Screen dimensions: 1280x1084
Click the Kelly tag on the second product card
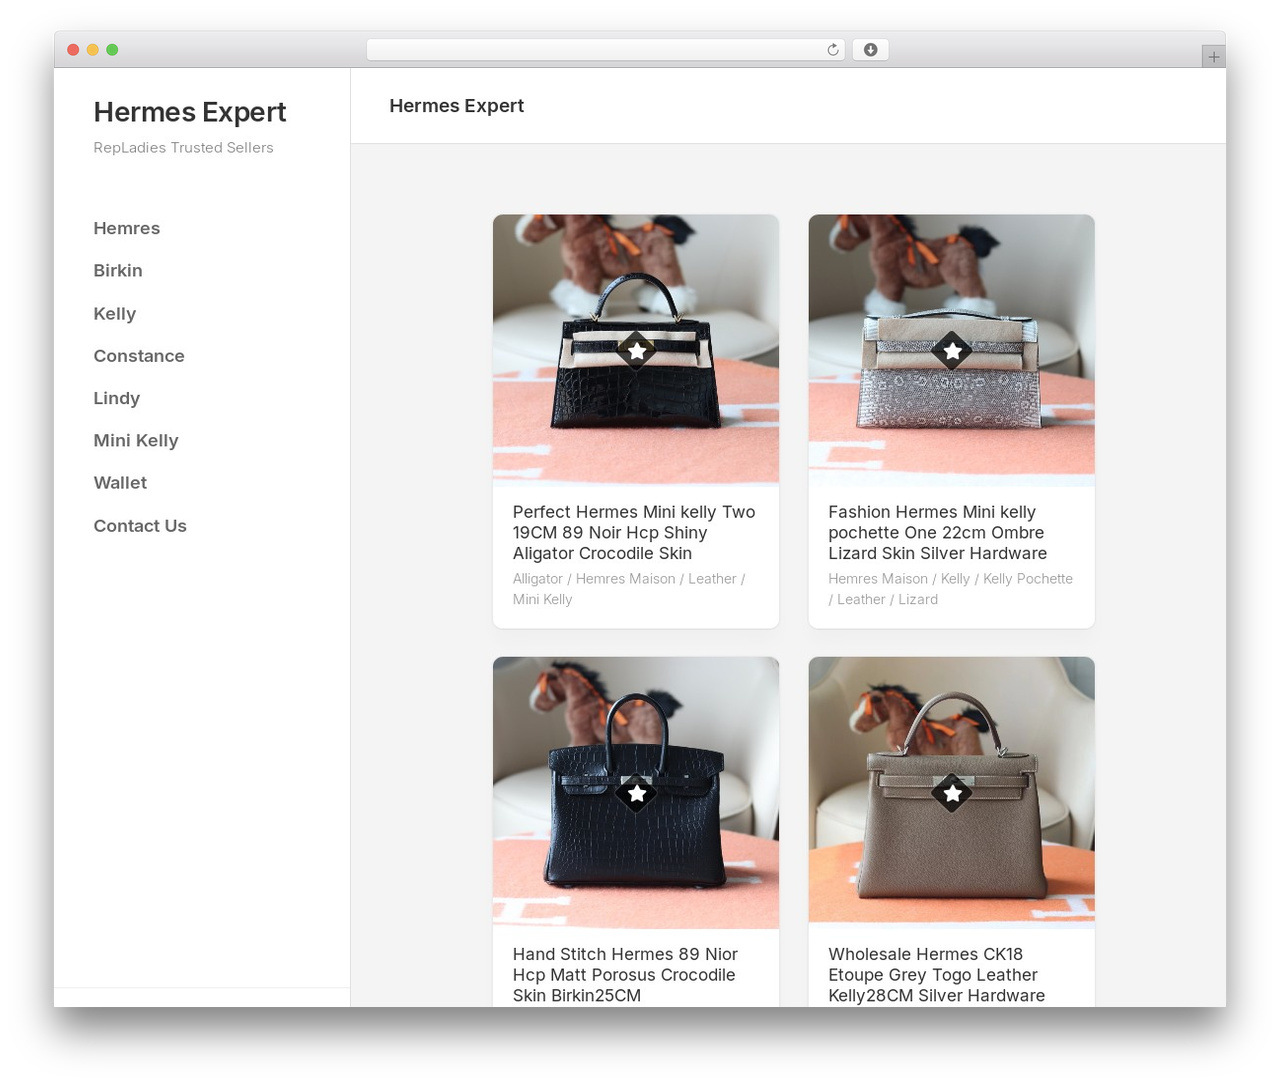tap(955, 578)
